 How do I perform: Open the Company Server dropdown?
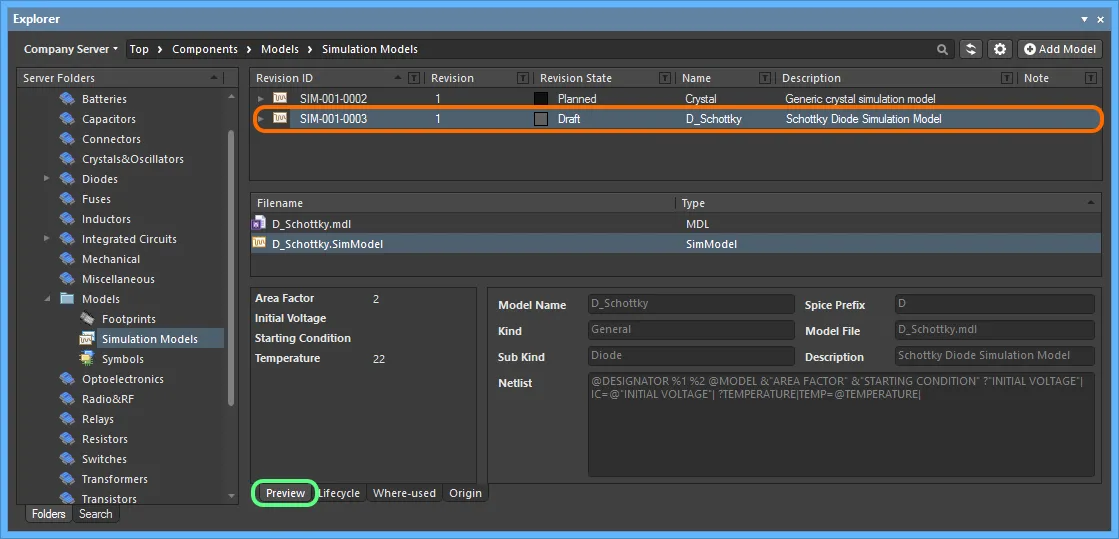pos(71,49)
